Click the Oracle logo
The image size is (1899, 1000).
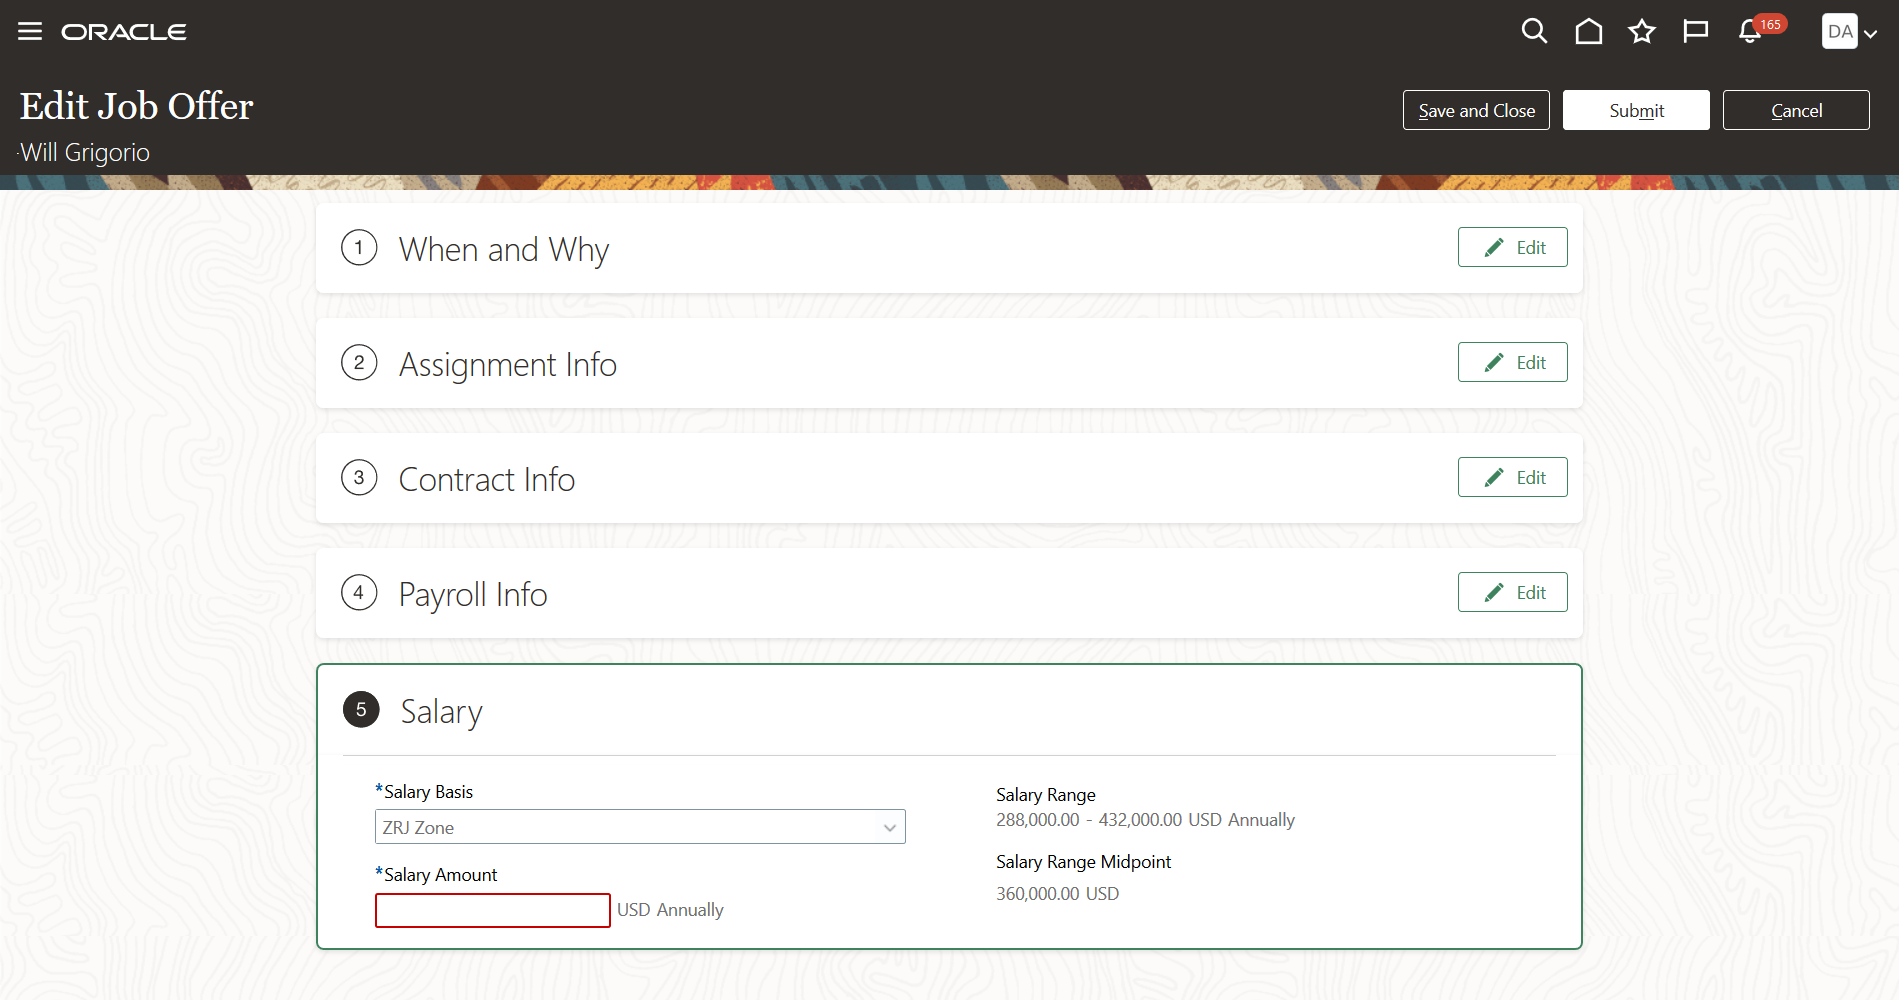click(124, 32)
